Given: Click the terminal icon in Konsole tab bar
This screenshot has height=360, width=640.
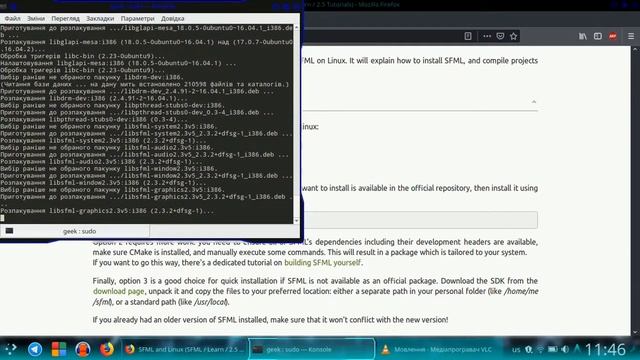Looking at the screenshot, I should 9,231.
